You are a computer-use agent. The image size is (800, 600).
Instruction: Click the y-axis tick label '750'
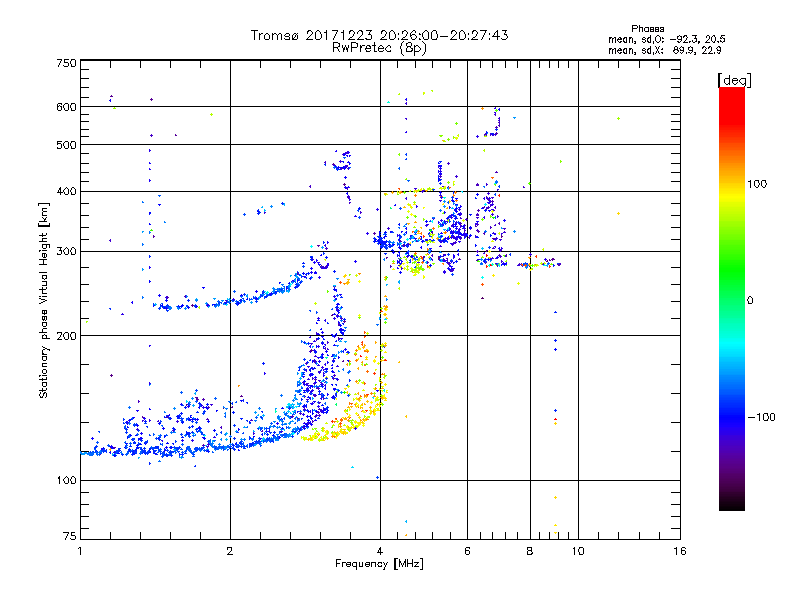pyautogui.click(x=66, y=63)
